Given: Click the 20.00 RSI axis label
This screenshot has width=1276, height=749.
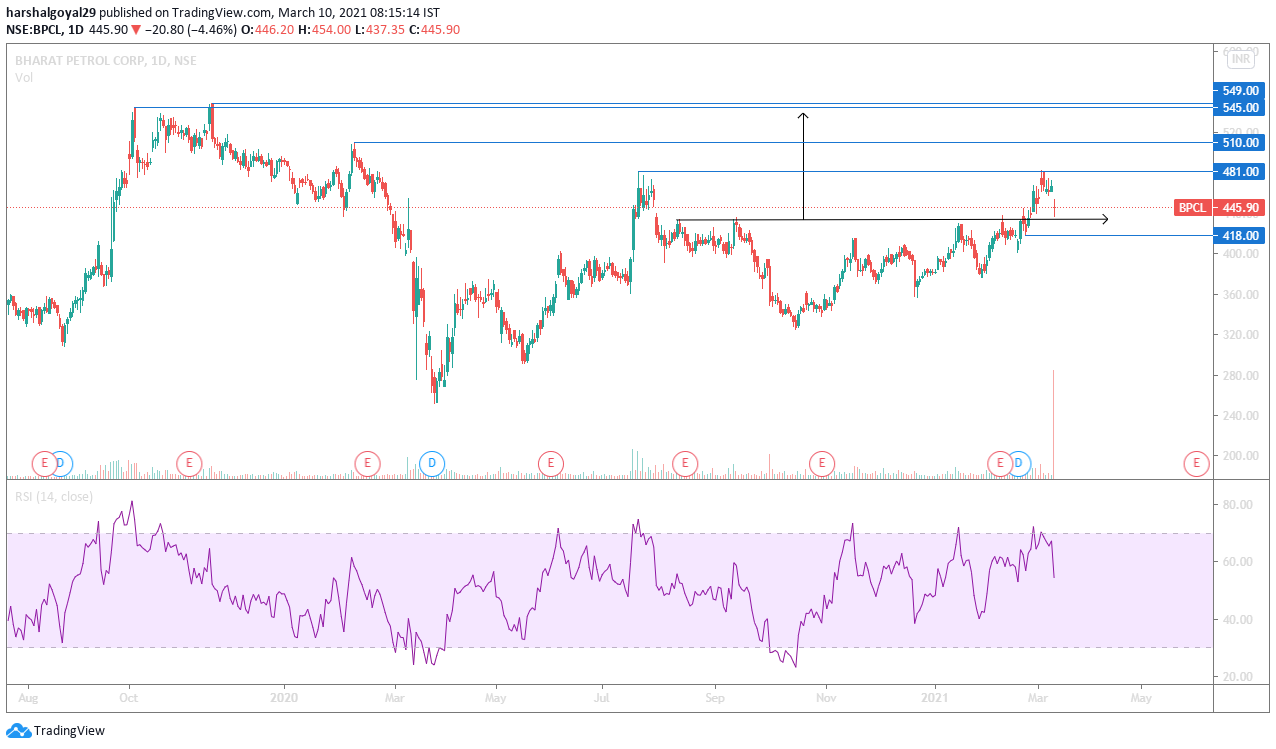Looking at the screenshot, I should pyautogui.click(x=1238, y=677).
